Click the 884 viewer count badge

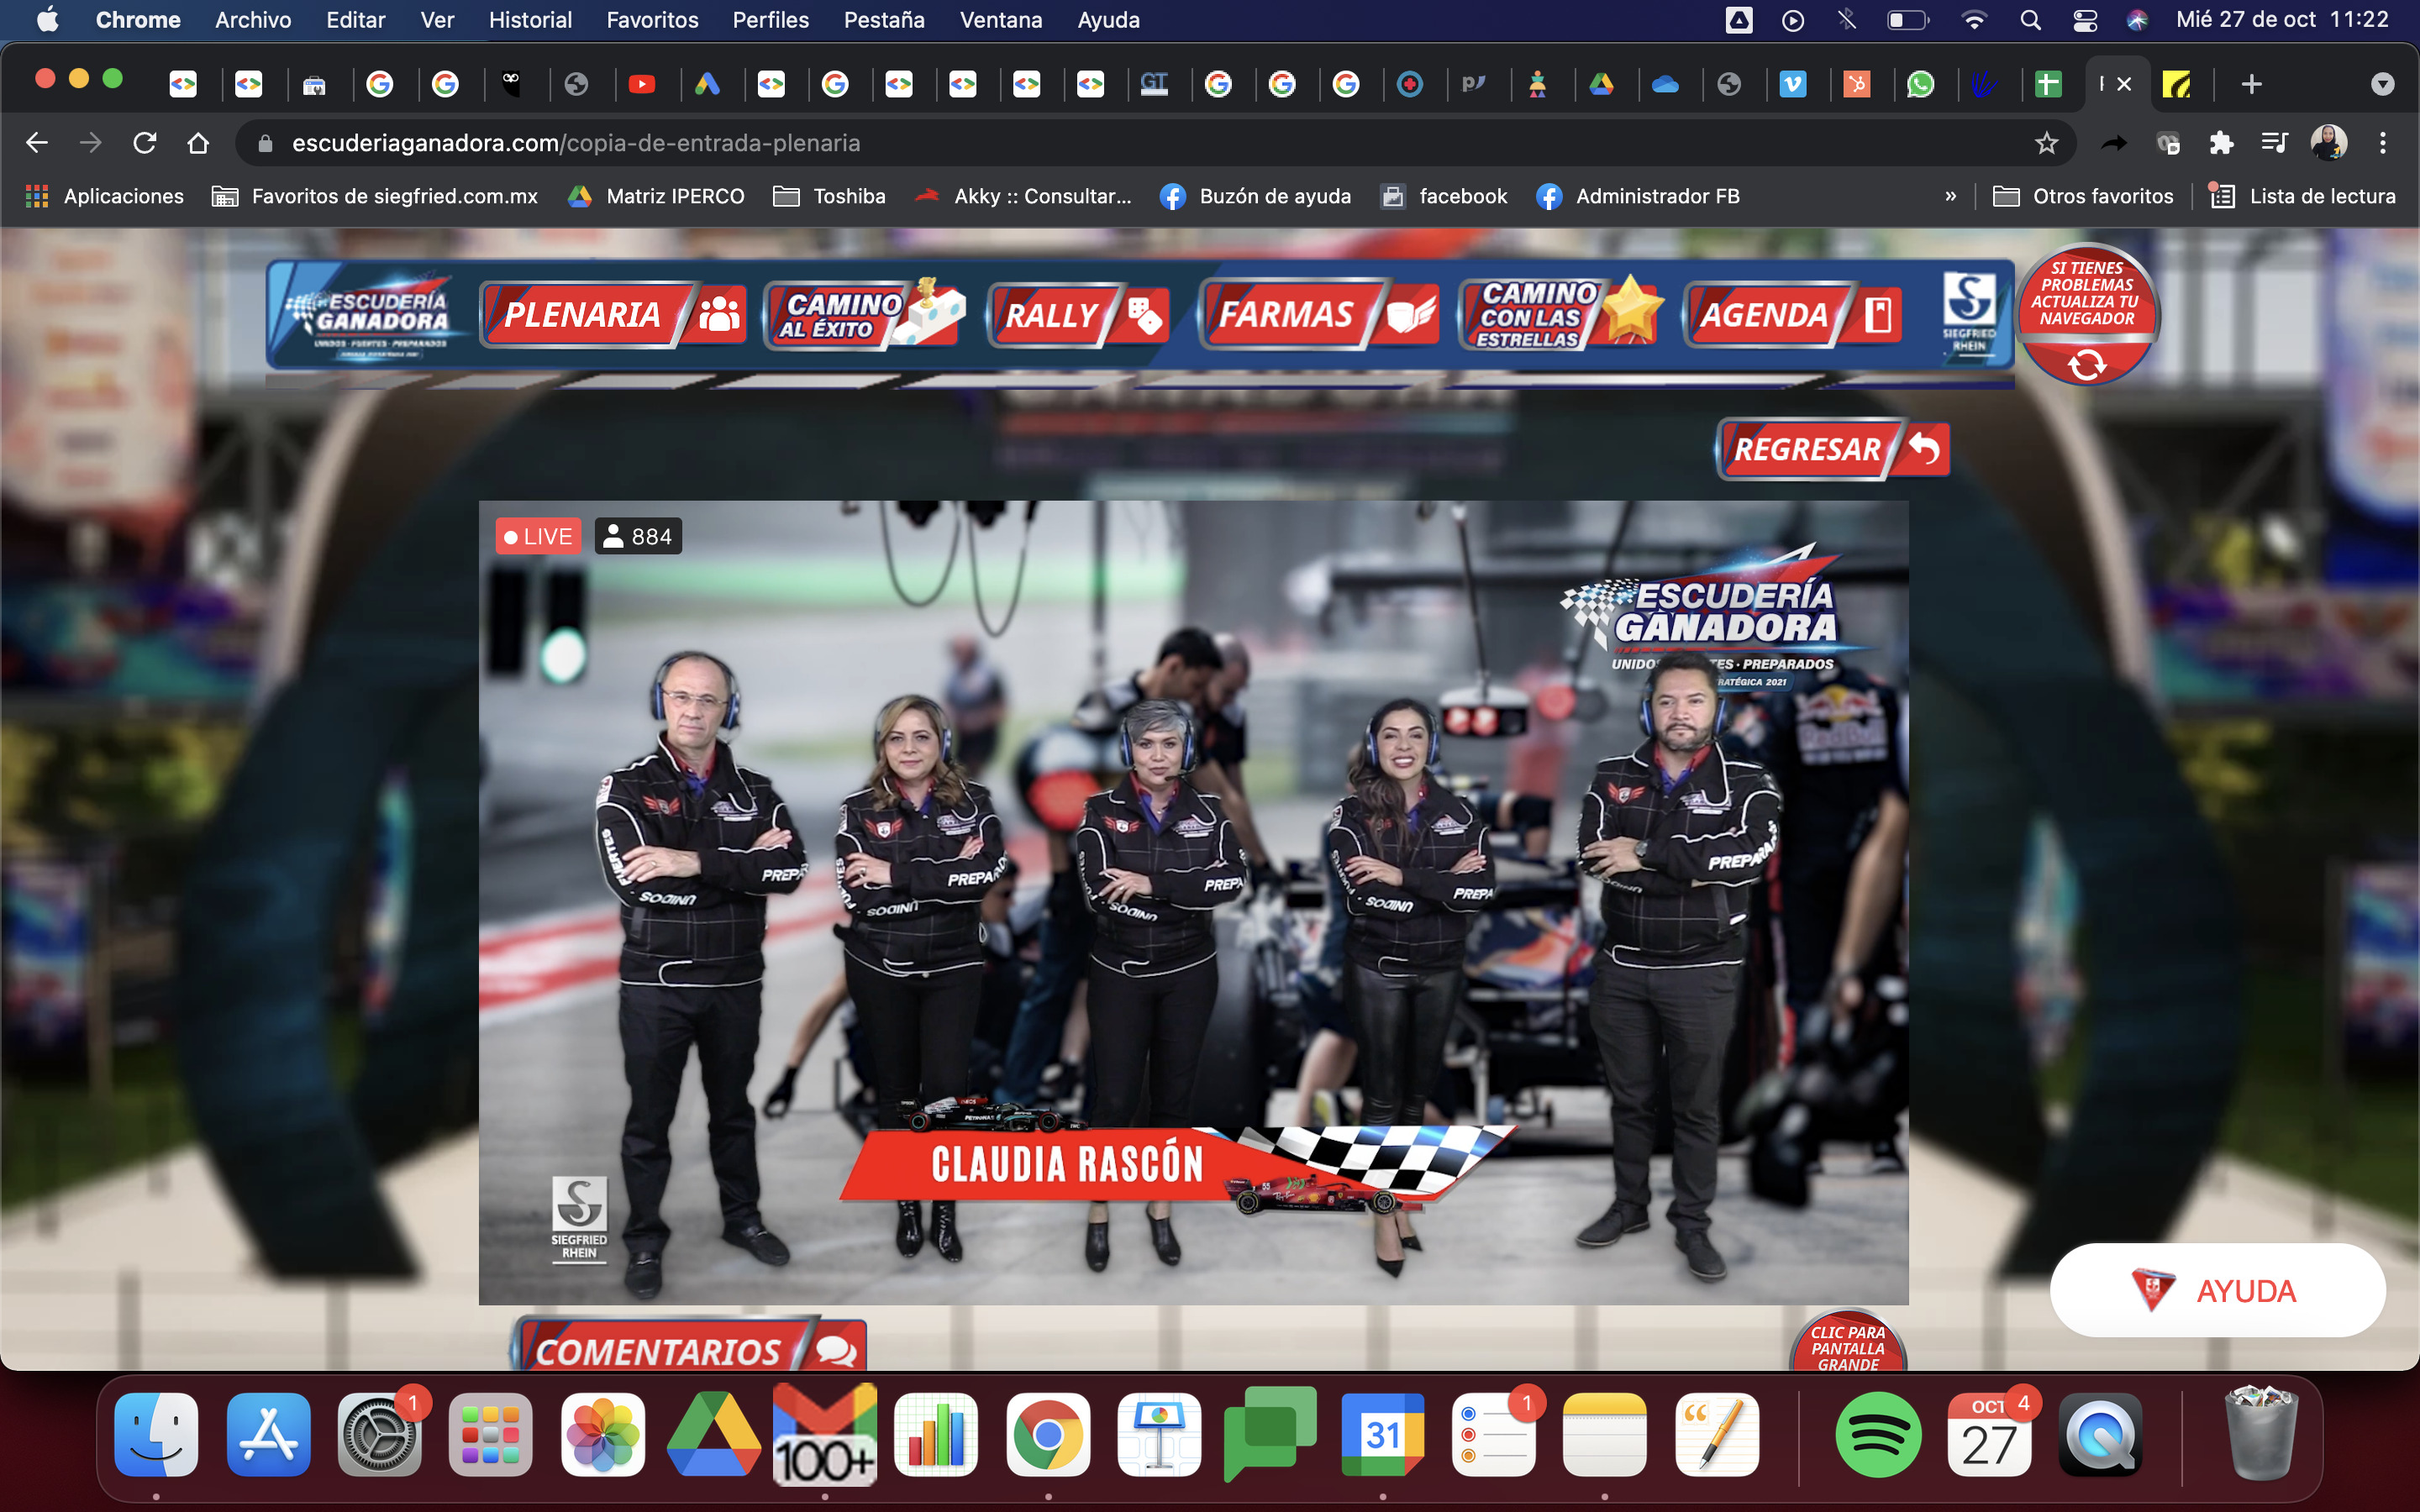638,536
